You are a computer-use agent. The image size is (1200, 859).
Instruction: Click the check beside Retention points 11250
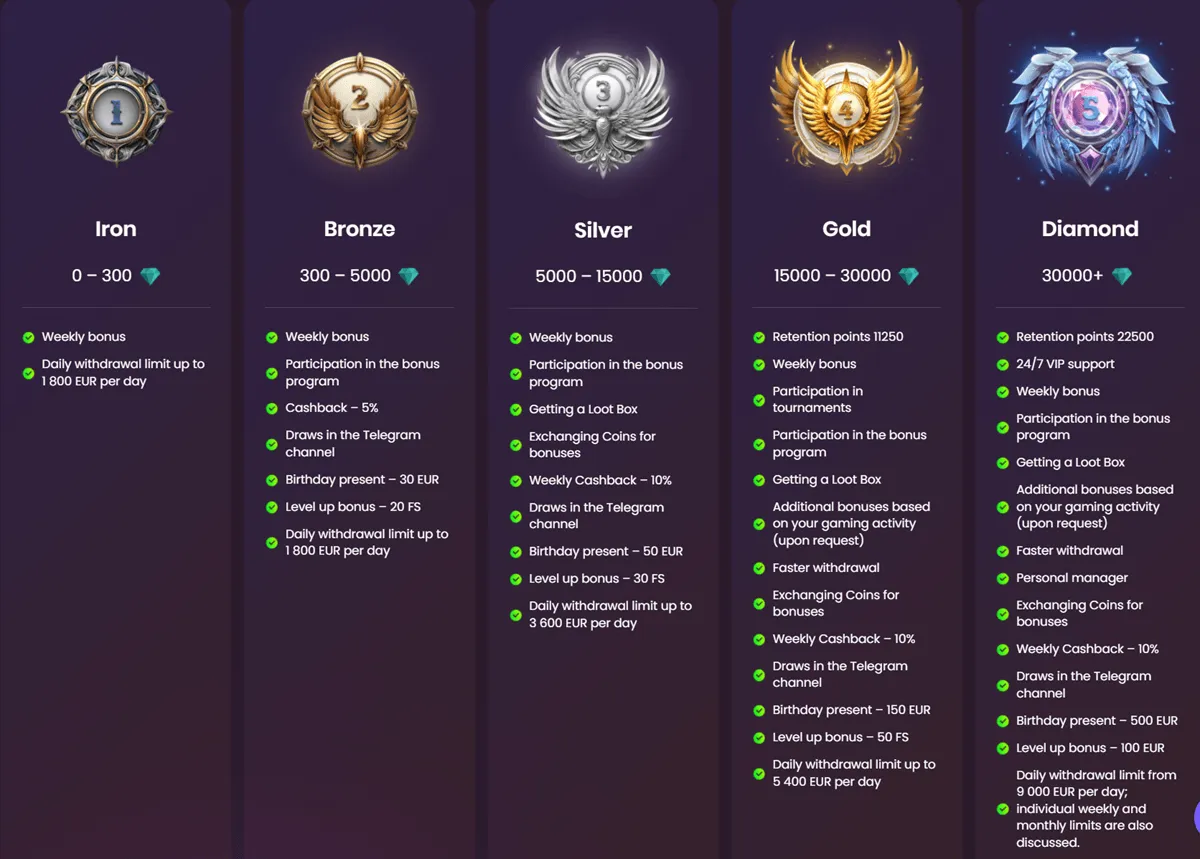759,337
